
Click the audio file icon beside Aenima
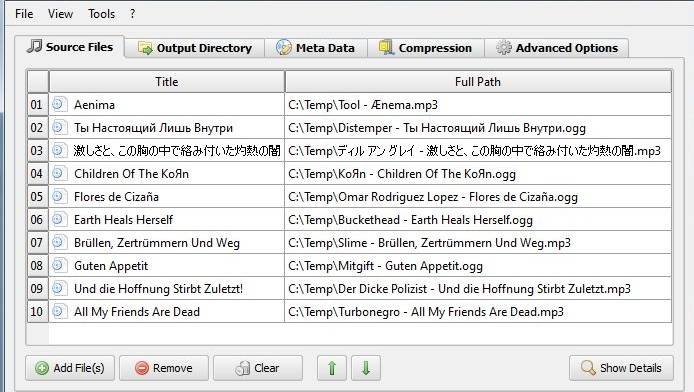coord(59,104)
